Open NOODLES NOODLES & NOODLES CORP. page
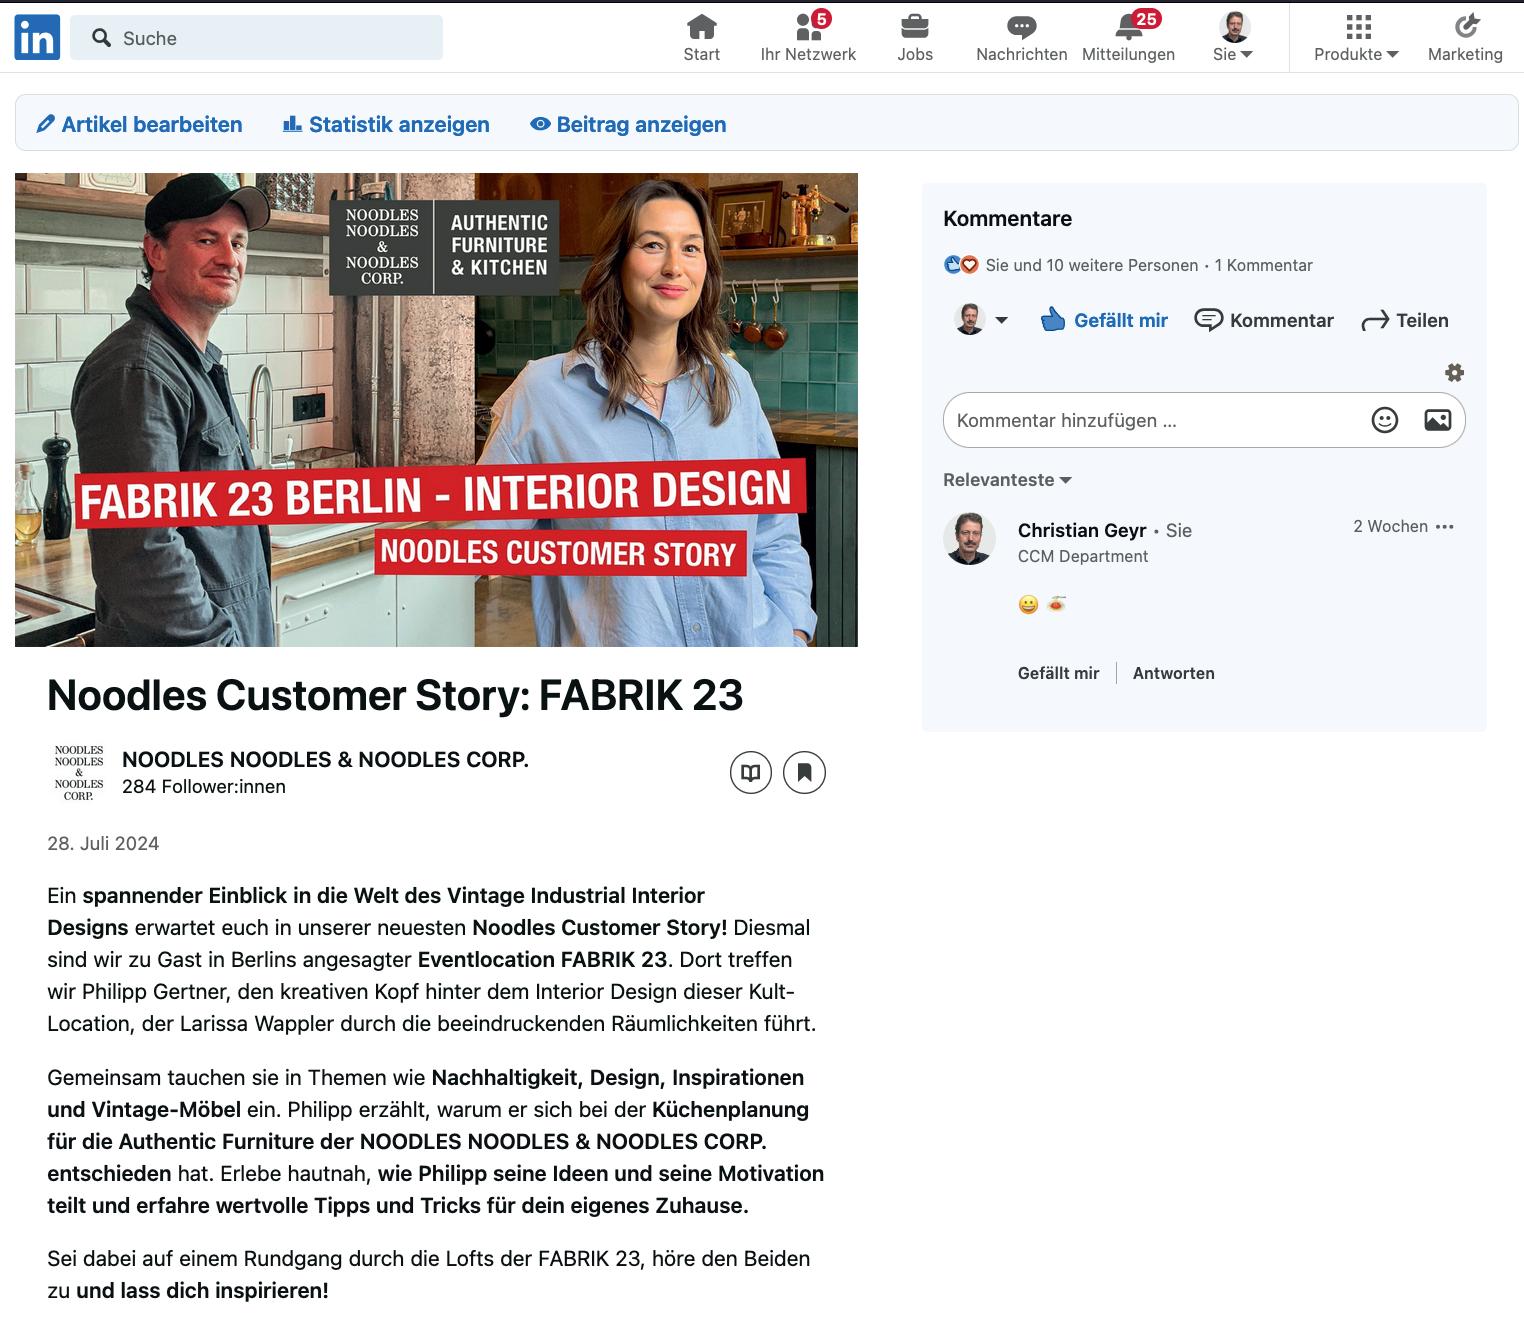Screen dimensions: 1524x1330 pyautogui.click(x=325, y=759)
